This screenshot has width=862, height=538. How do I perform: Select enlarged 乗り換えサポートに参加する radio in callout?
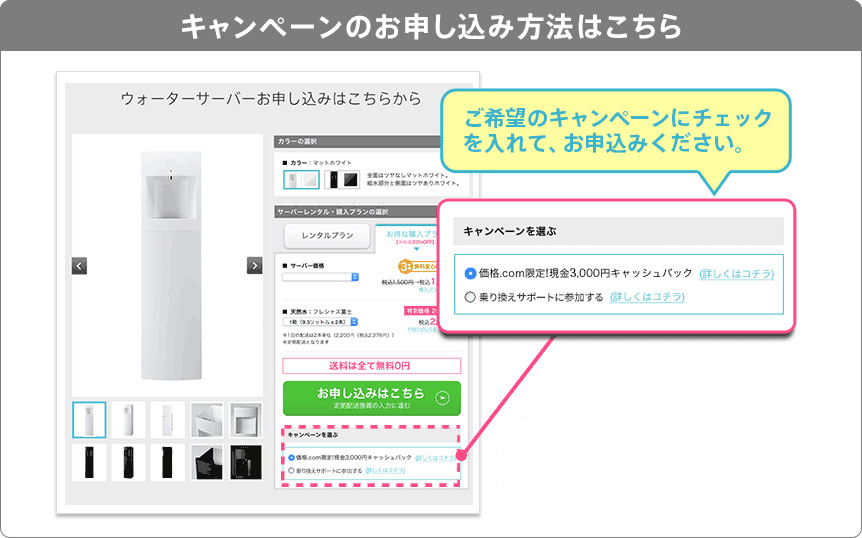(470, 297)
